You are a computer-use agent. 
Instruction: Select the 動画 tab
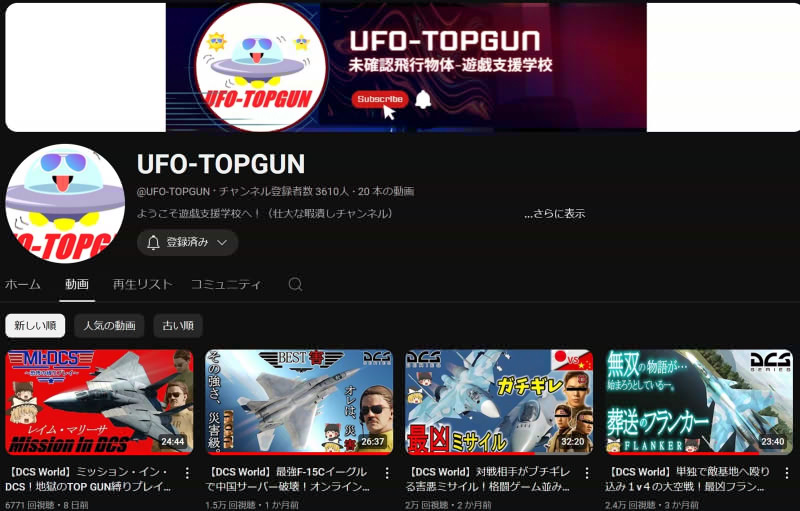[x=77, y=284]
